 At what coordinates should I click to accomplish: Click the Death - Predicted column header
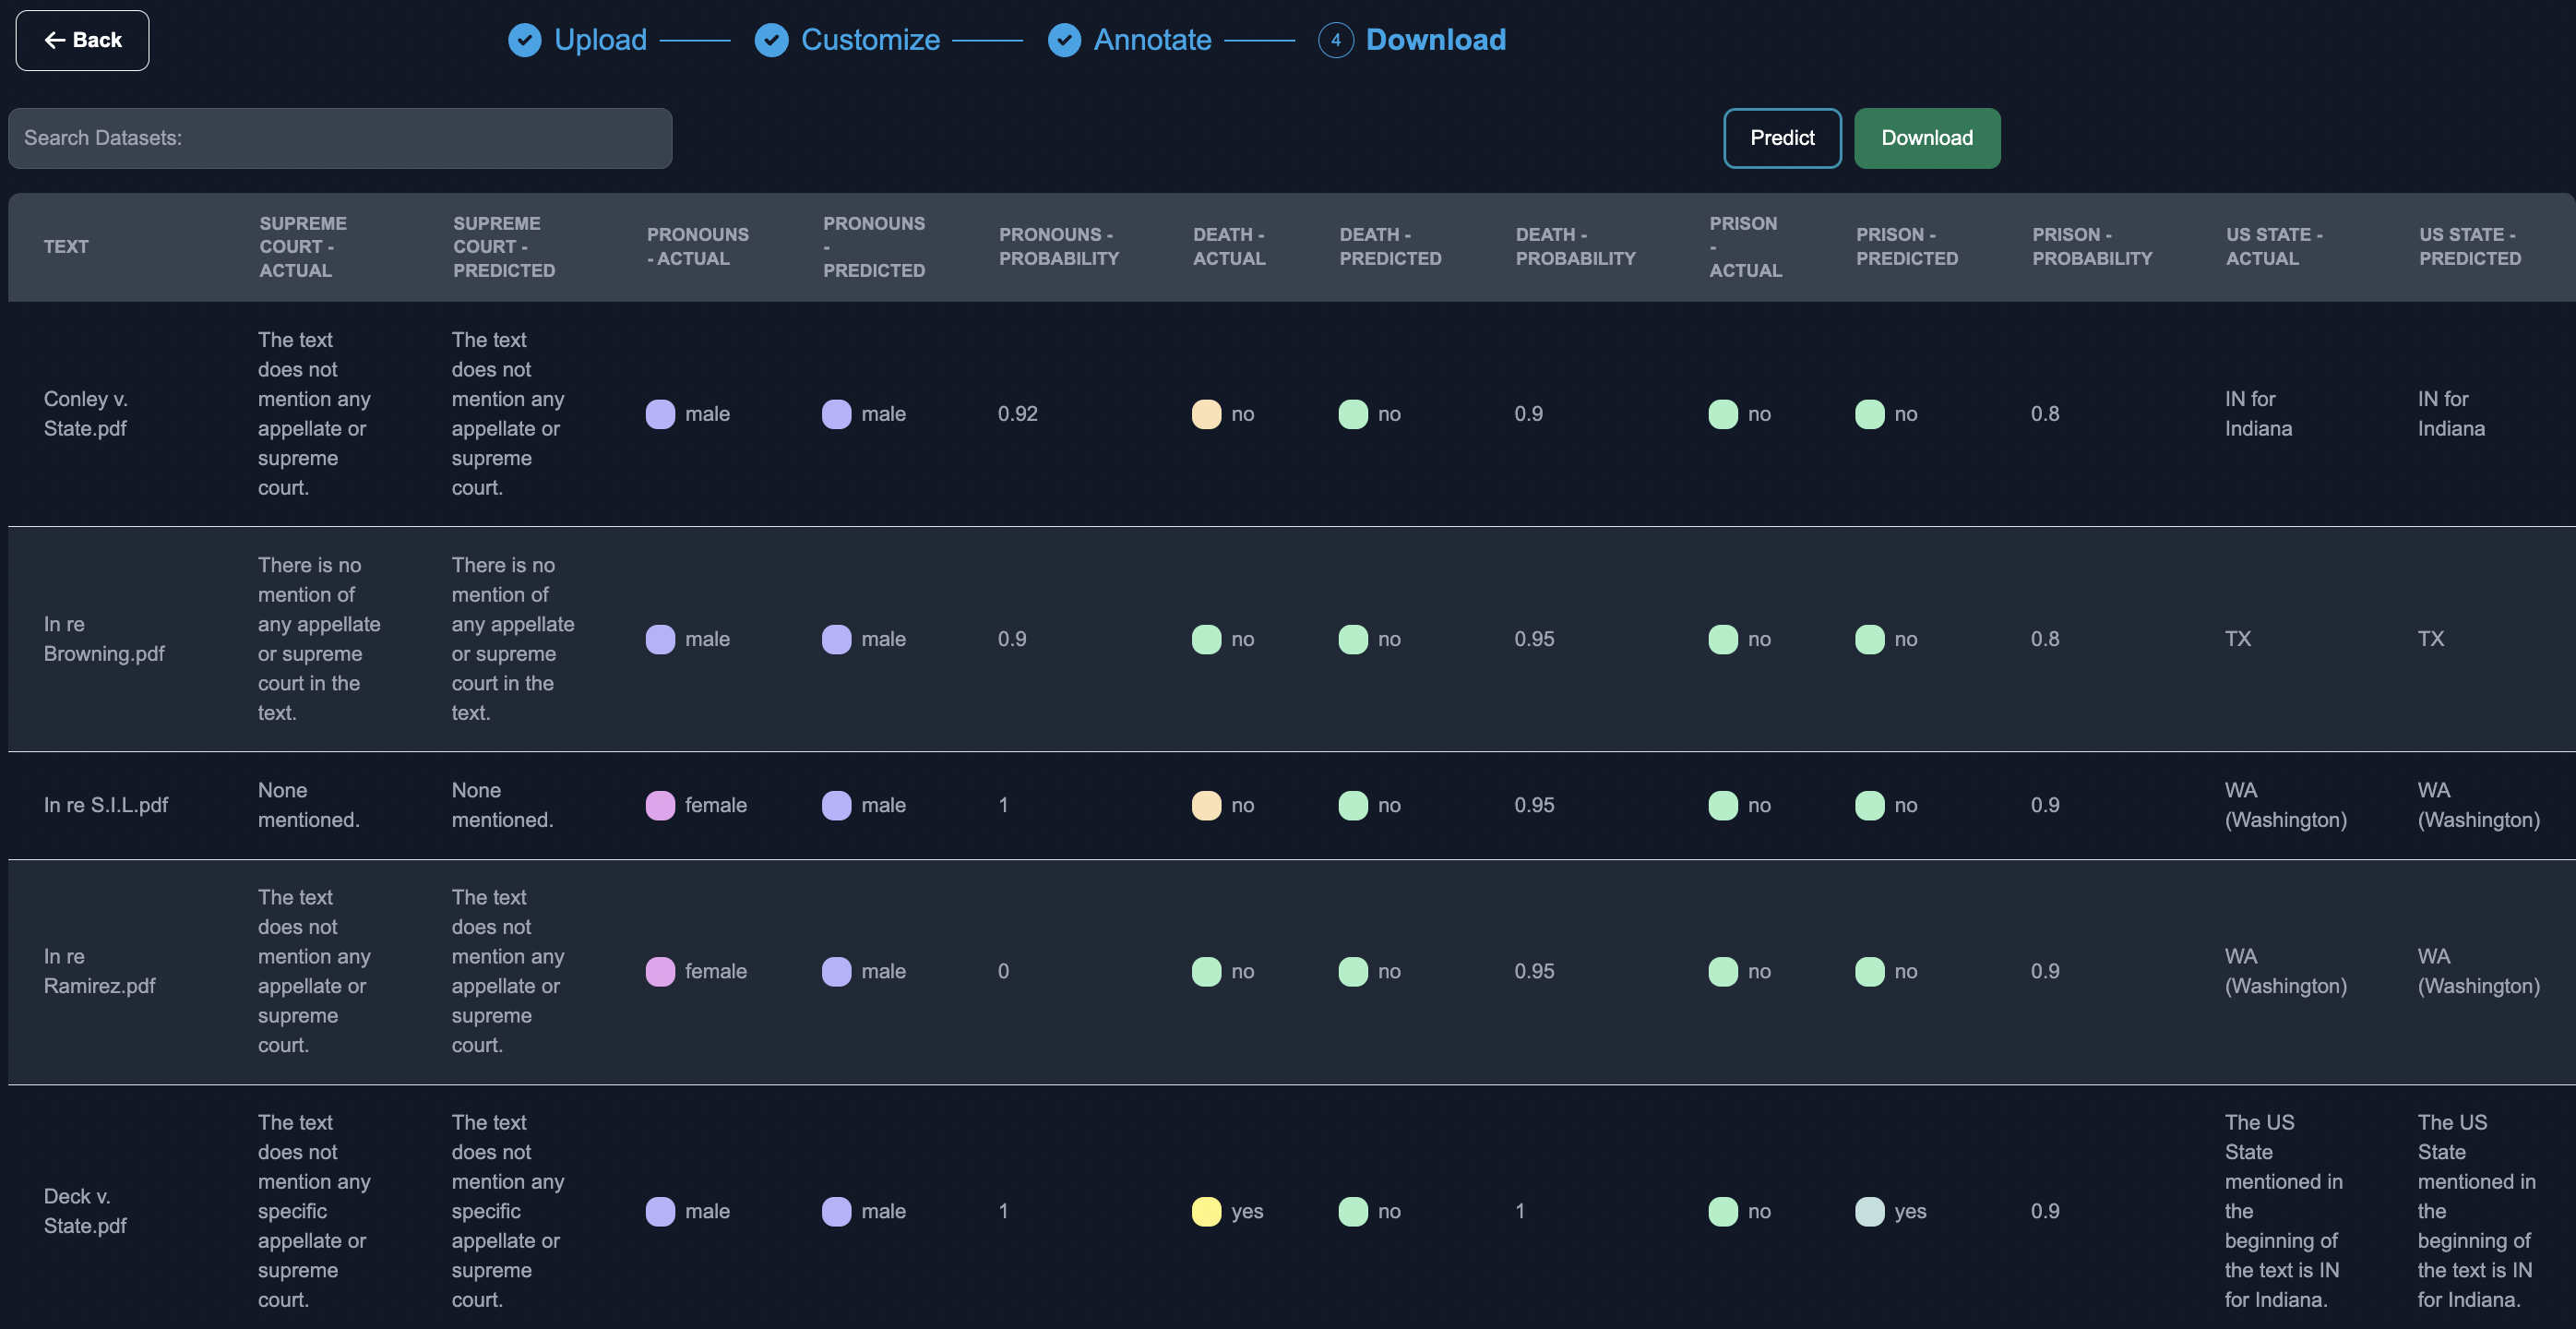(x=1390, y=247)
